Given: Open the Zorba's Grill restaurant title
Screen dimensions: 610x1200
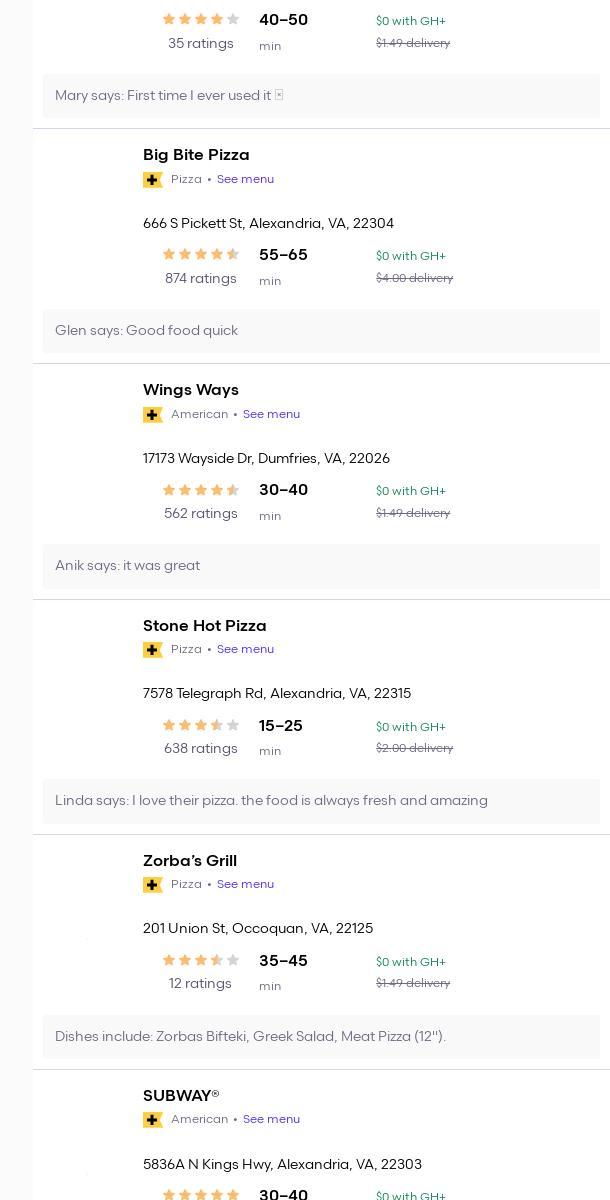Looking at the screenshot, I should [x=190, y=861].
